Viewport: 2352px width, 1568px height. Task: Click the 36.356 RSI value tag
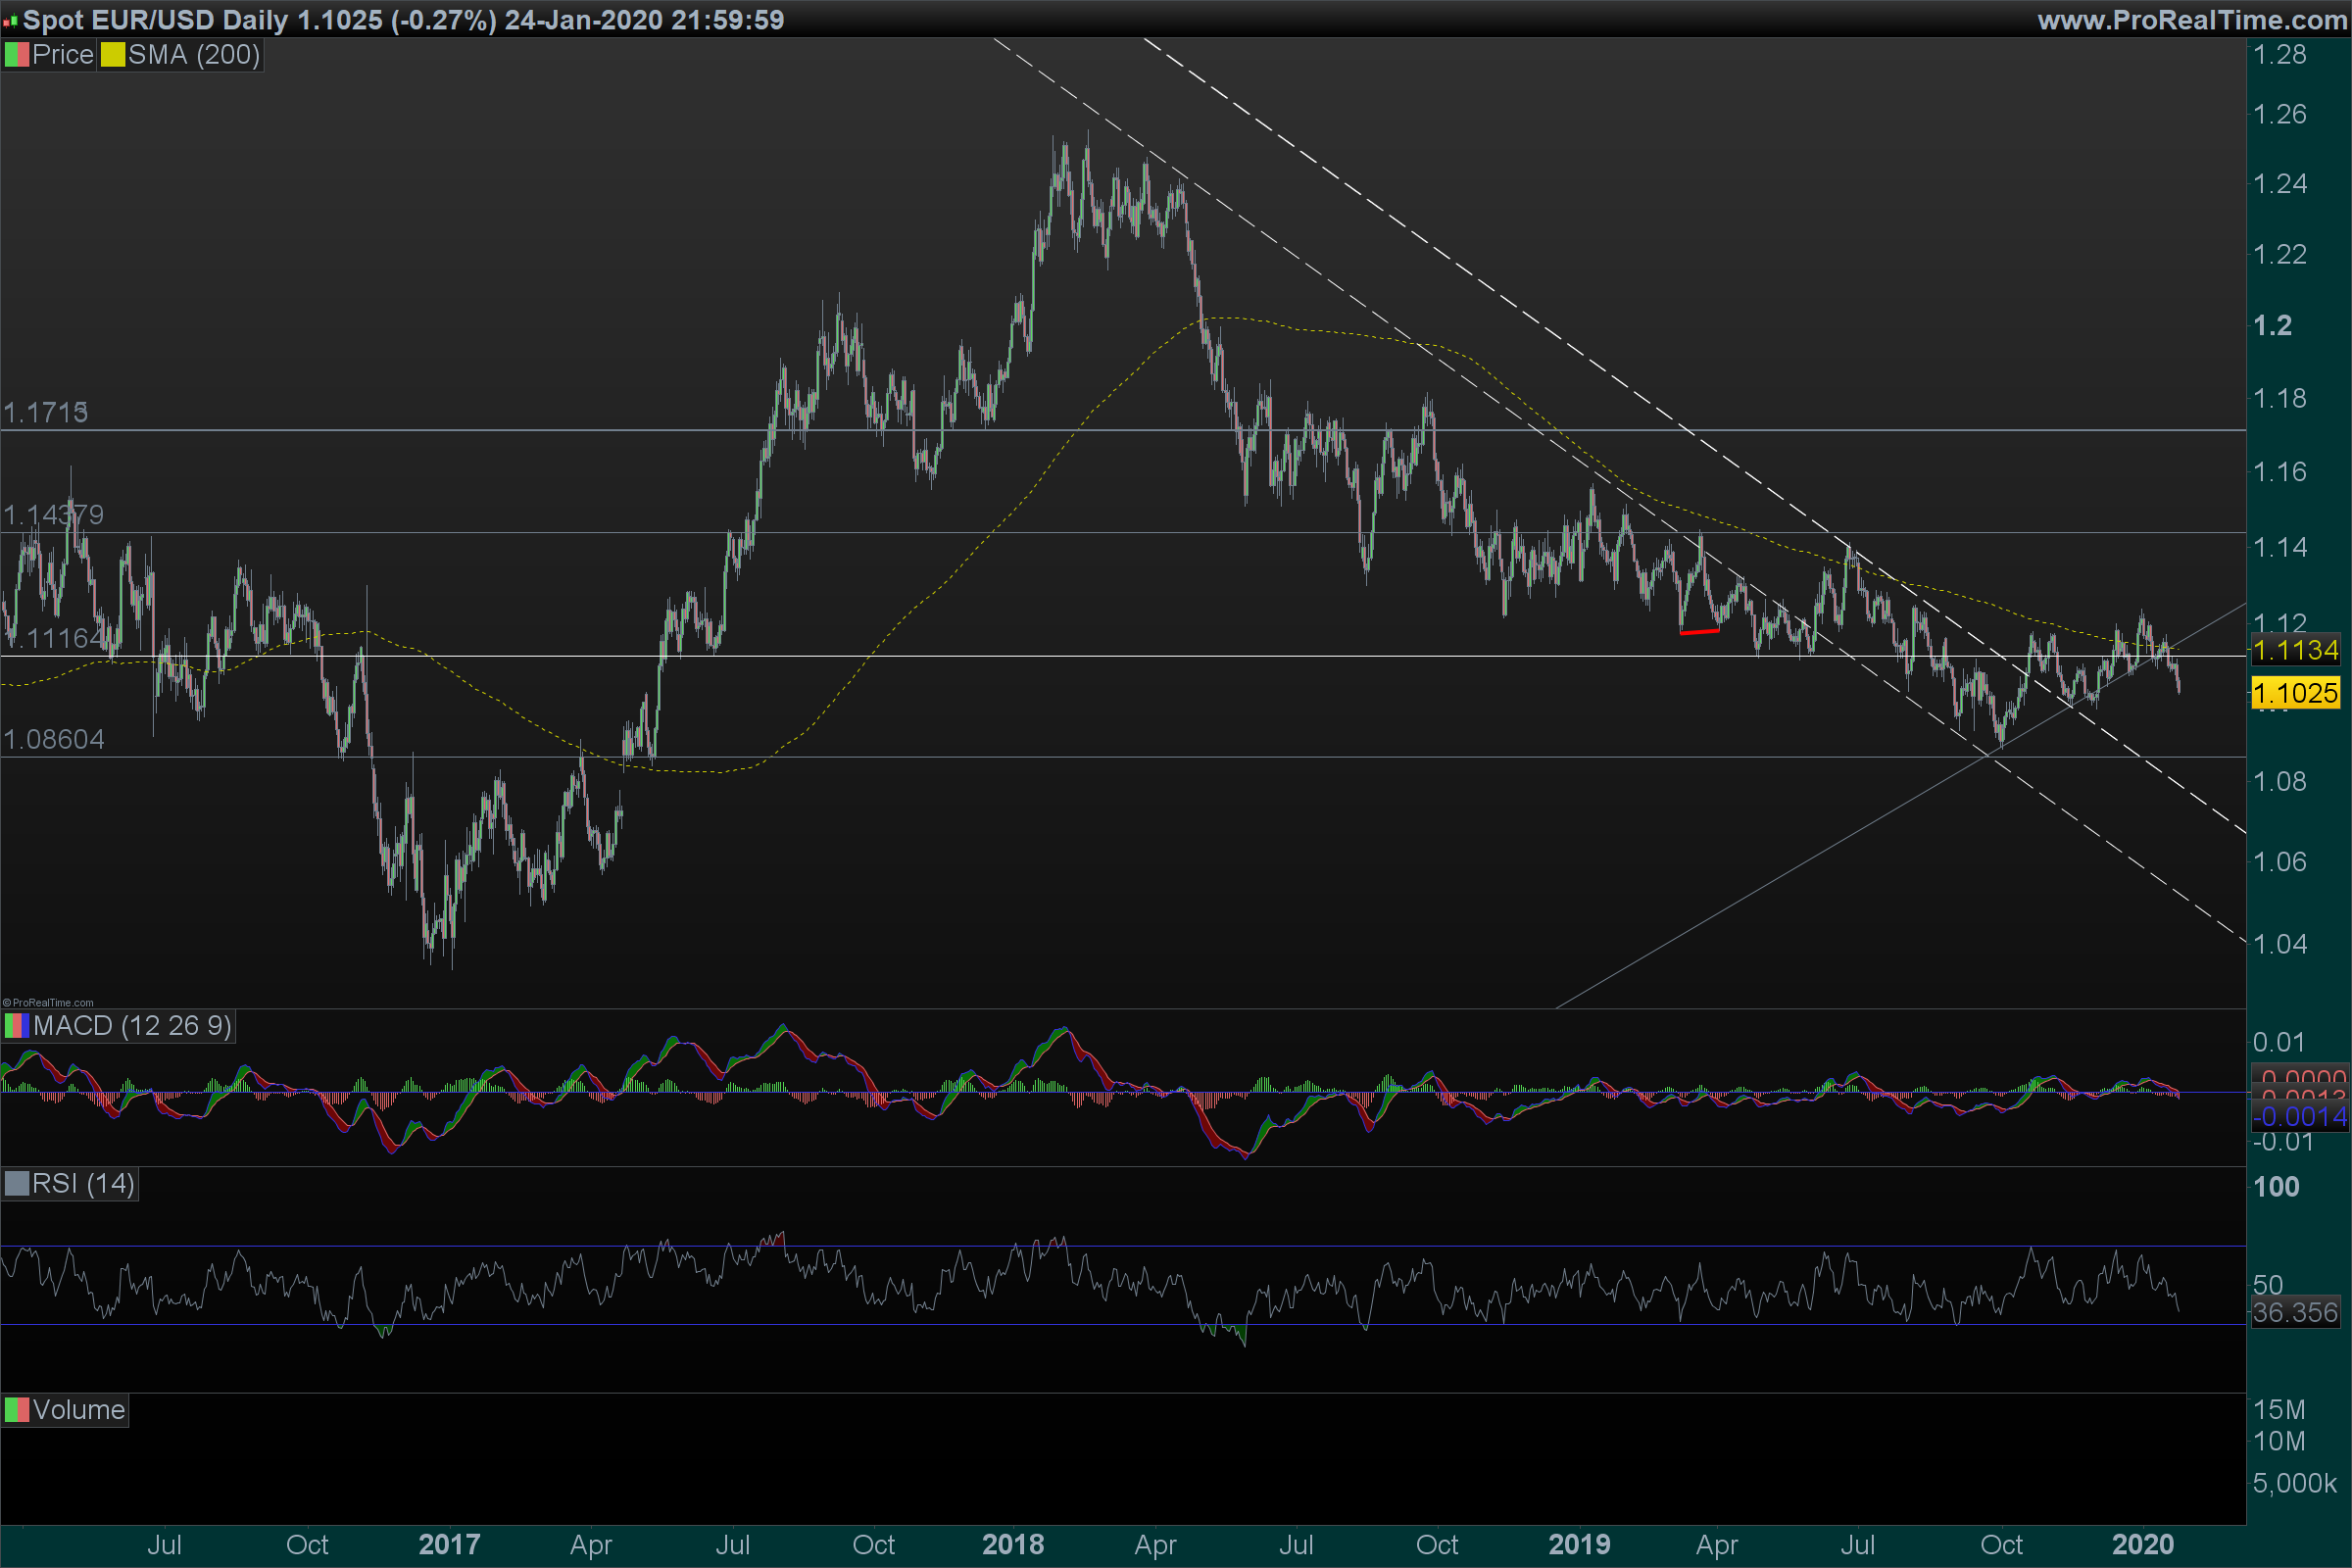2295,1312
